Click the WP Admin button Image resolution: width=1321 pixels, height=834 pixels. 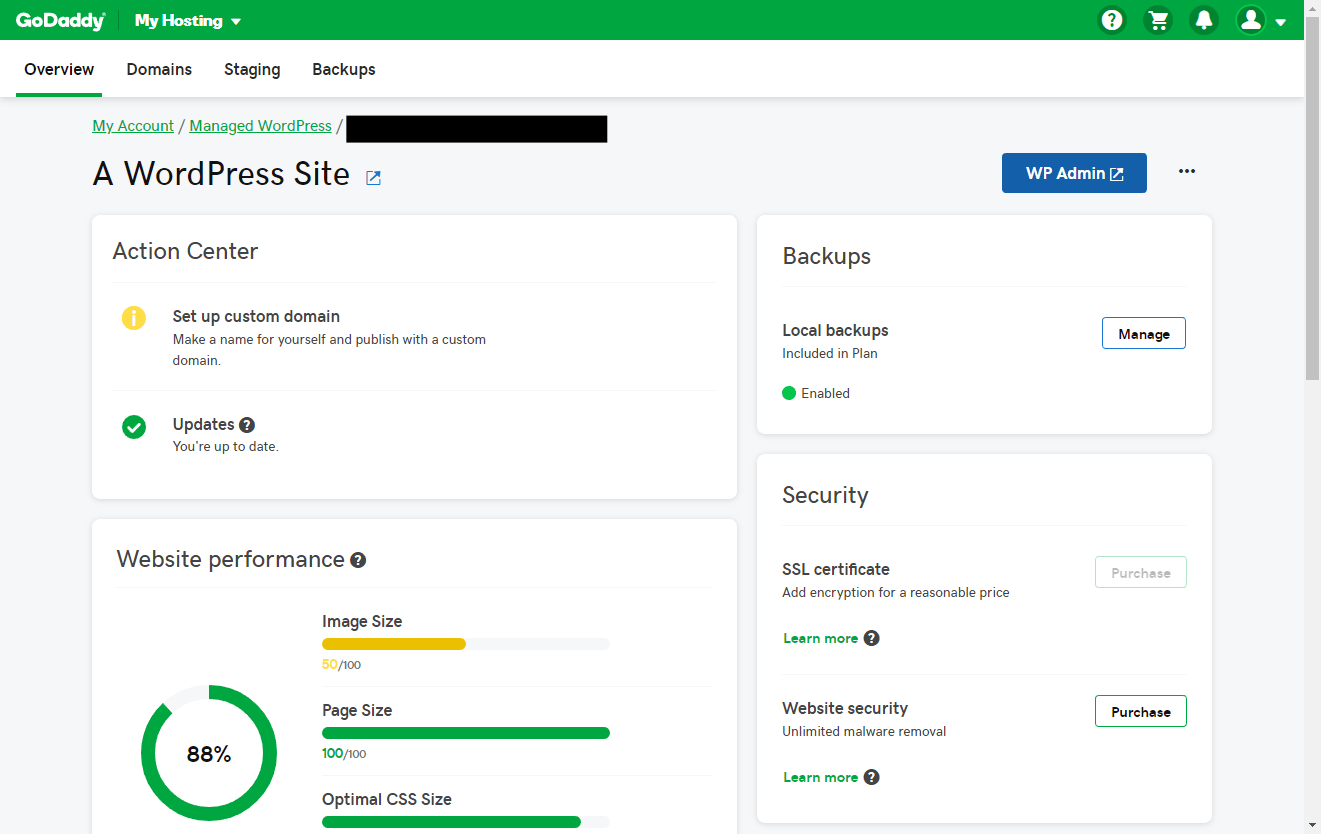click(1074, 172)
